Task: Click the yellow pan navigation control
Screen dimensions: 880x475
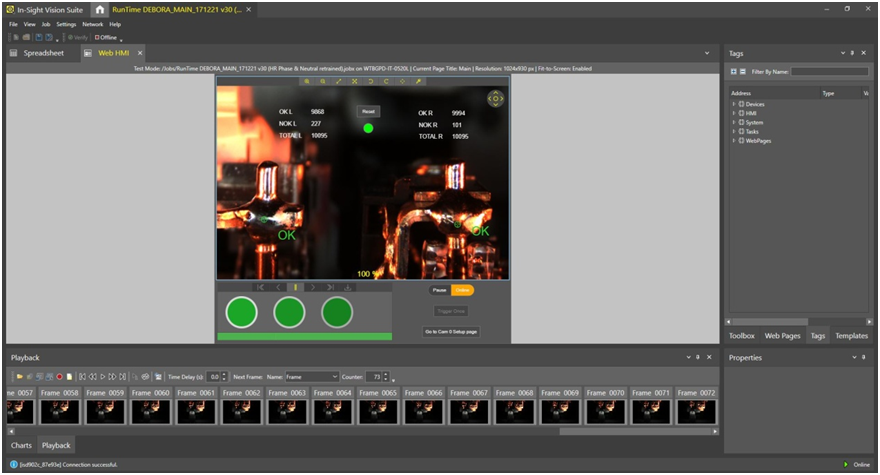Action: pyautogui.click(x=496, y=99)
